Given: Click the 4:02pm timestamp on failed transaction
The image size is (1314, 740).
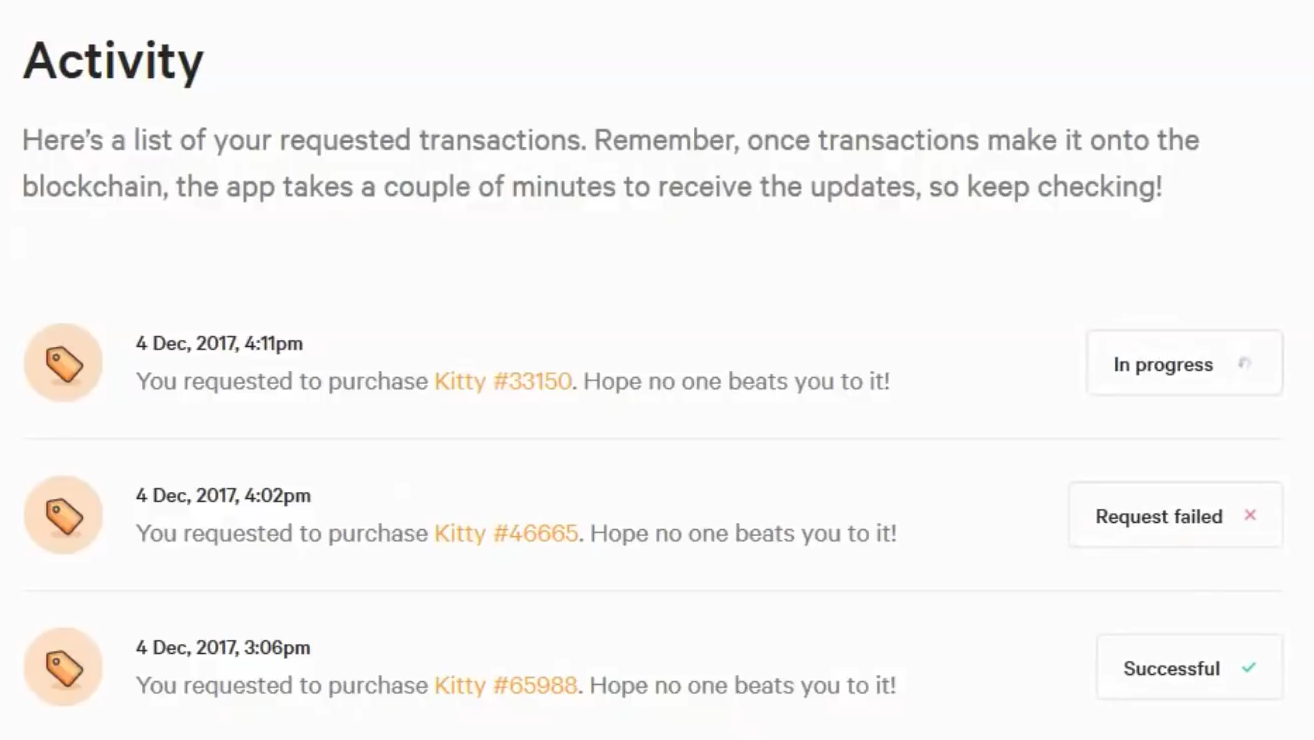Looking at the screenshot, I should coord(222,495).
